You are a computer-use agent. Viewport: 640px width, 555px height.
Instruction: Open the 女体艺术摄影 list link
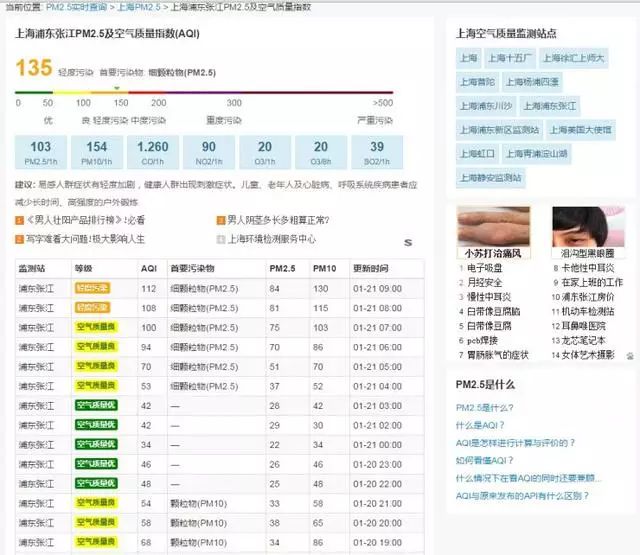pos(588,355)
